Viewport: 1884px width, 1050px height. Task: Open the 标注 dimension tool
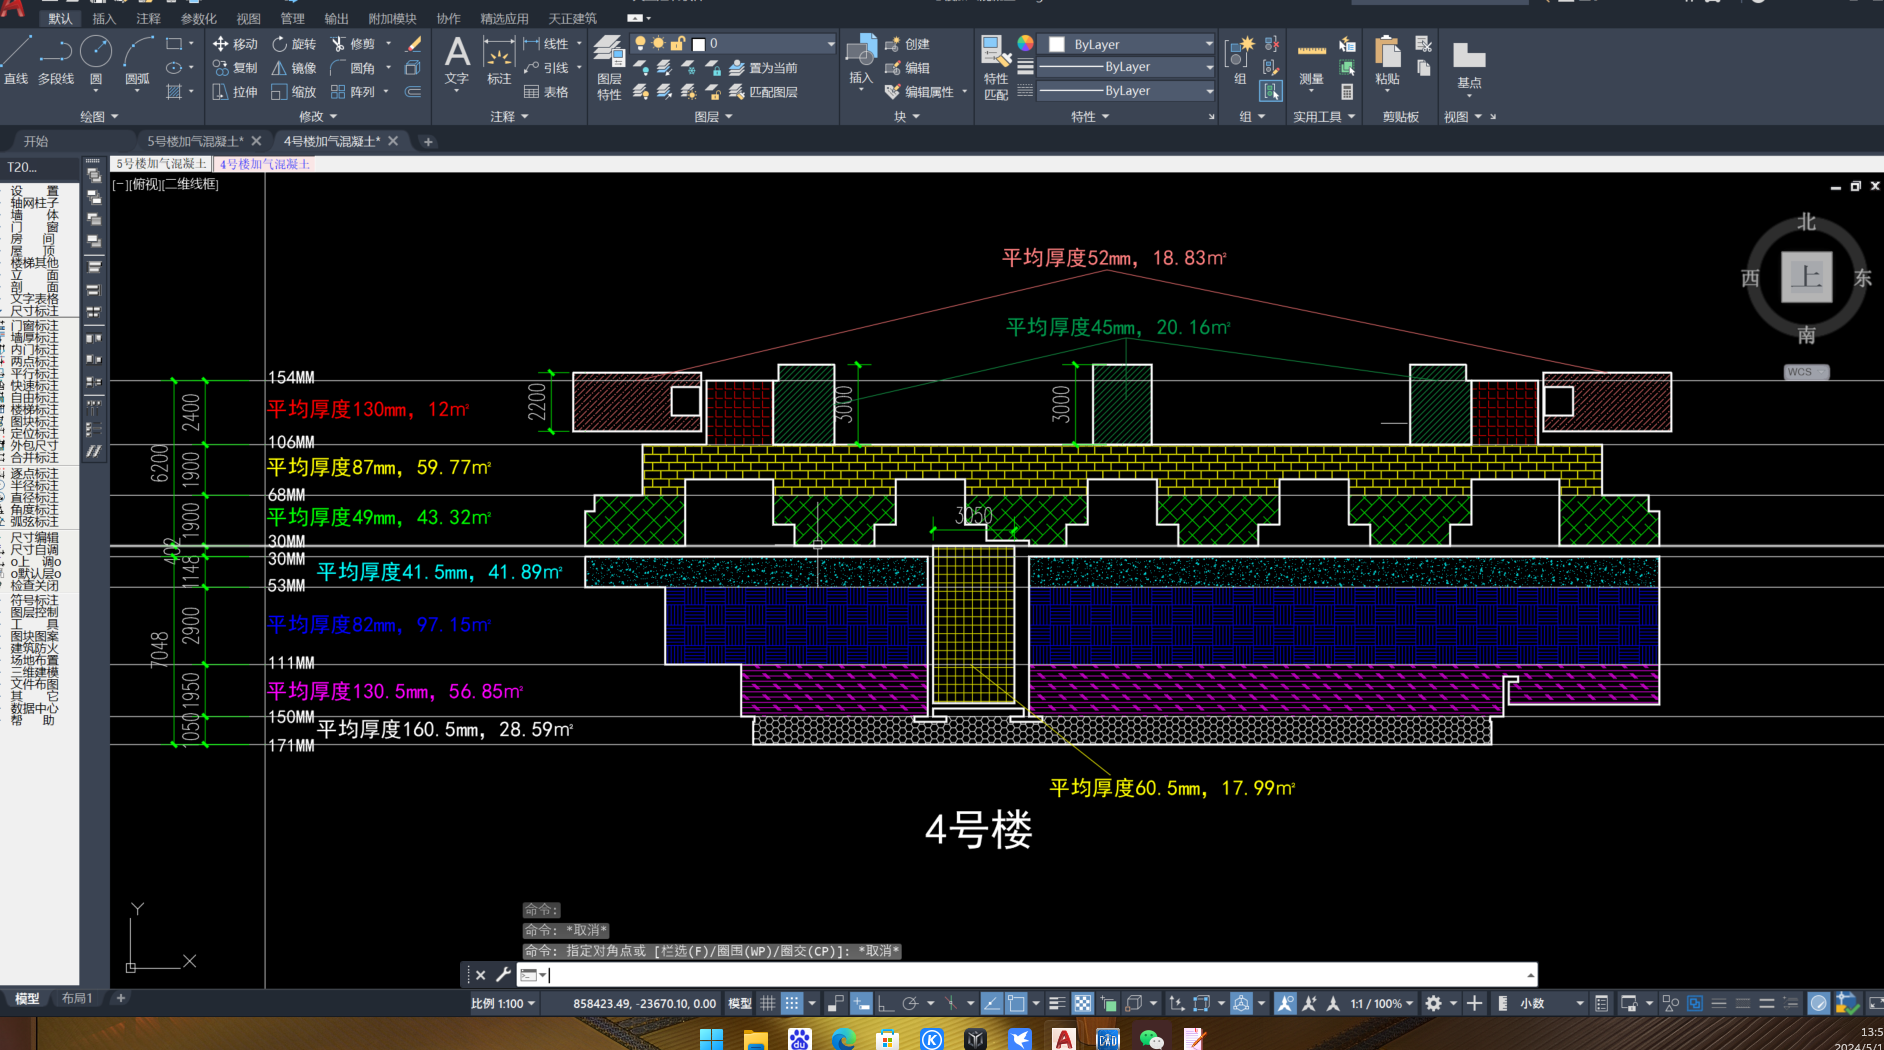point(498,61)
